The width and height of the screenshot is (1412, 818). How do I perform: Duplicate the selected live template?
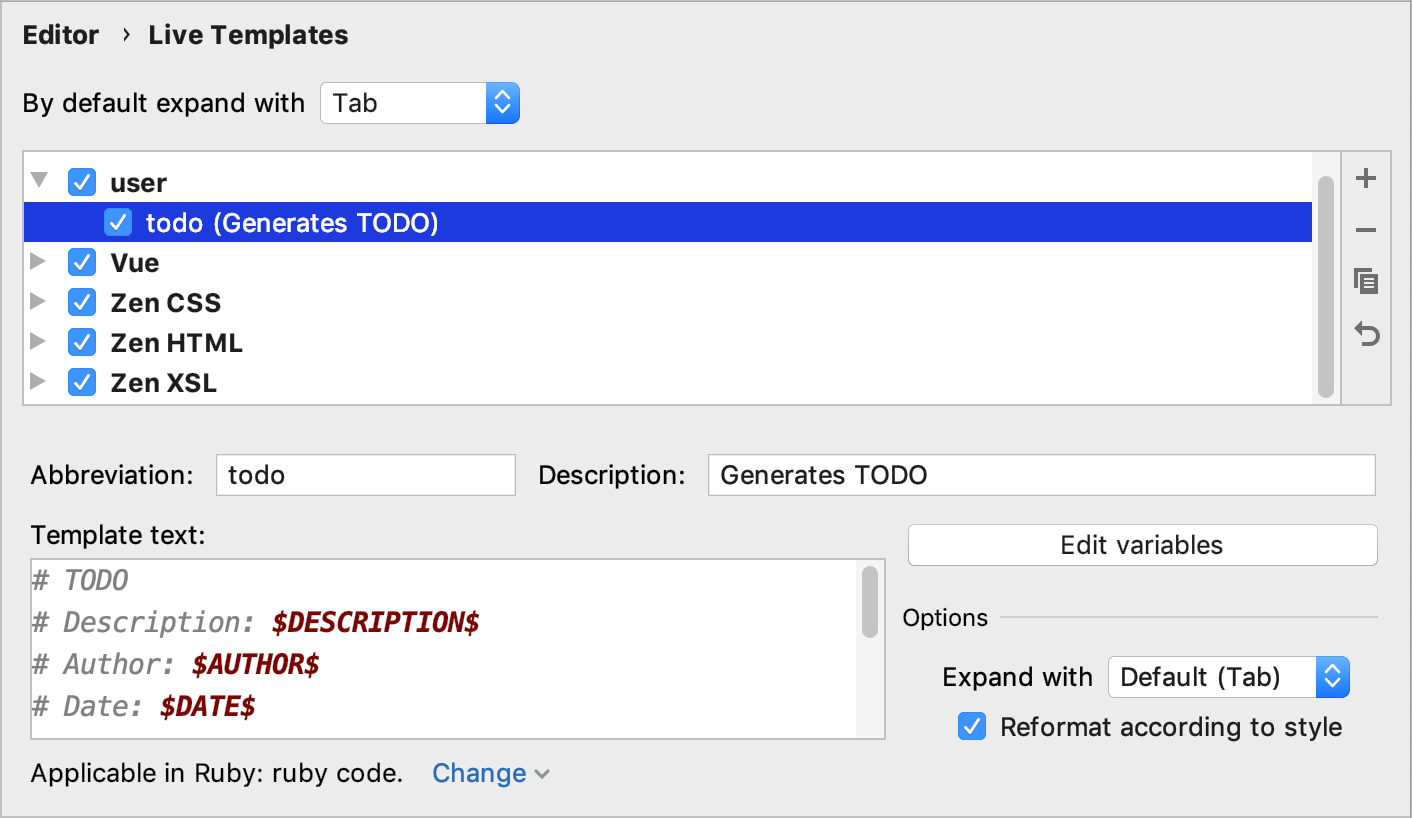point(1365,281)
